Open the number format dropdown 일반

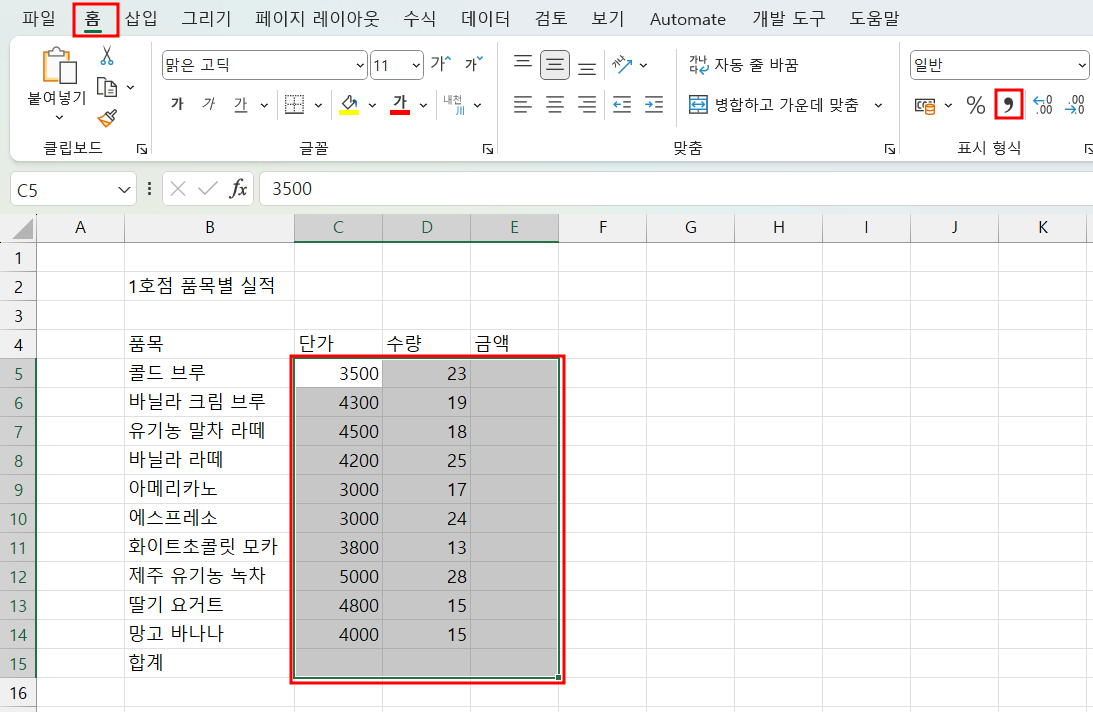click(x=1081, y=66)
